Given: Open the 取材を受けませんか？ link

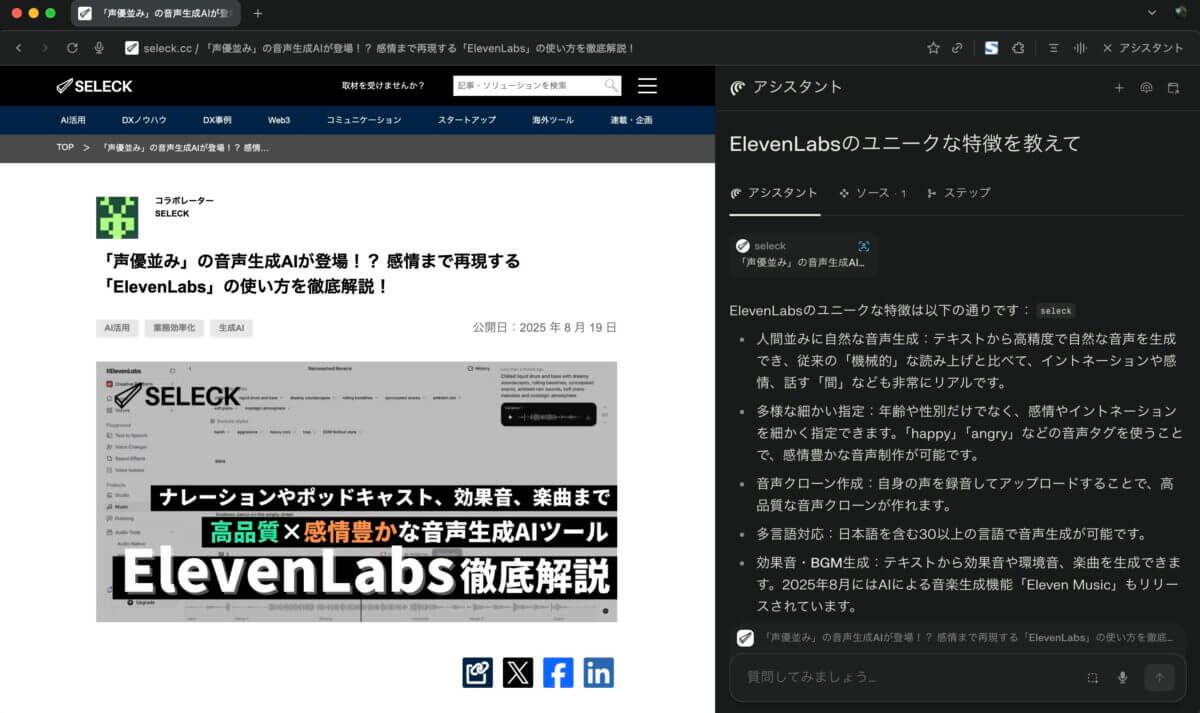Looking at the screenshot, I should pyautogui.click(x=383, y=86).
